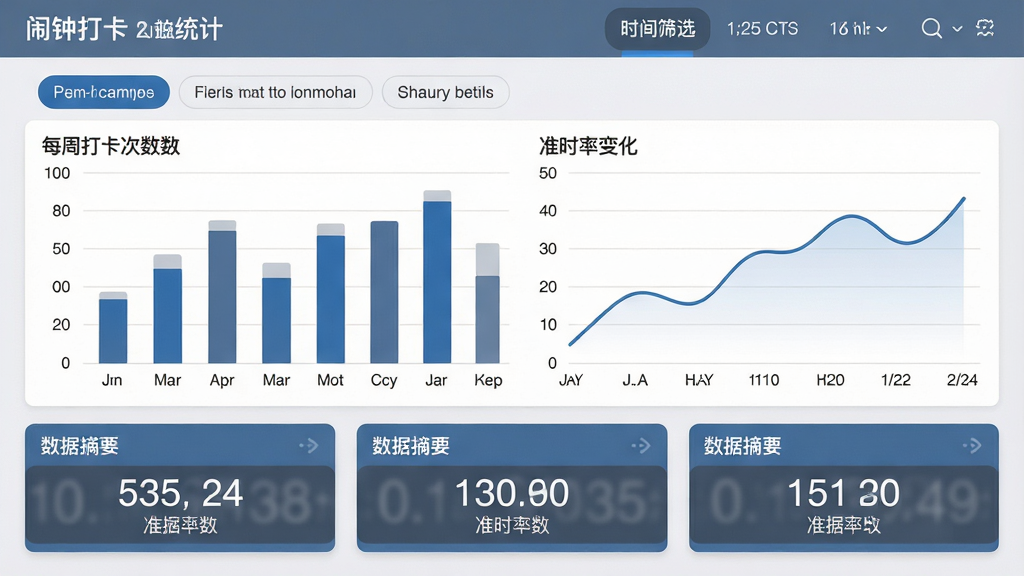Click the Jin bar in weekly chart

[113, 327]
